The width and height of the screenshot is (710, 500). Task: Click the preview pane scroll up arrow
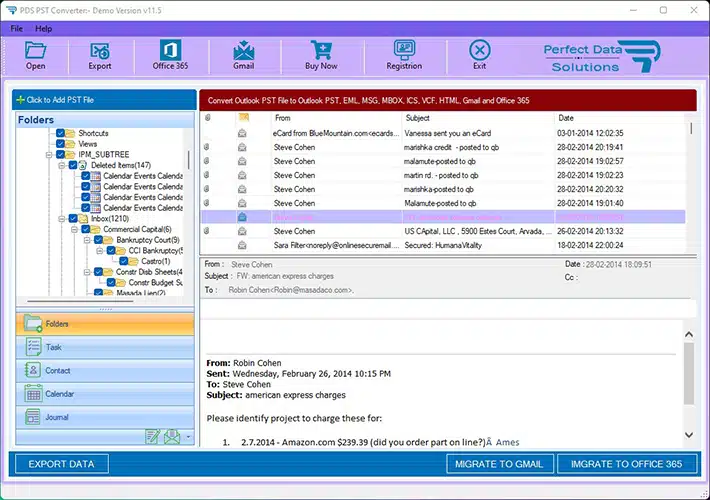[x=689, y=334]
